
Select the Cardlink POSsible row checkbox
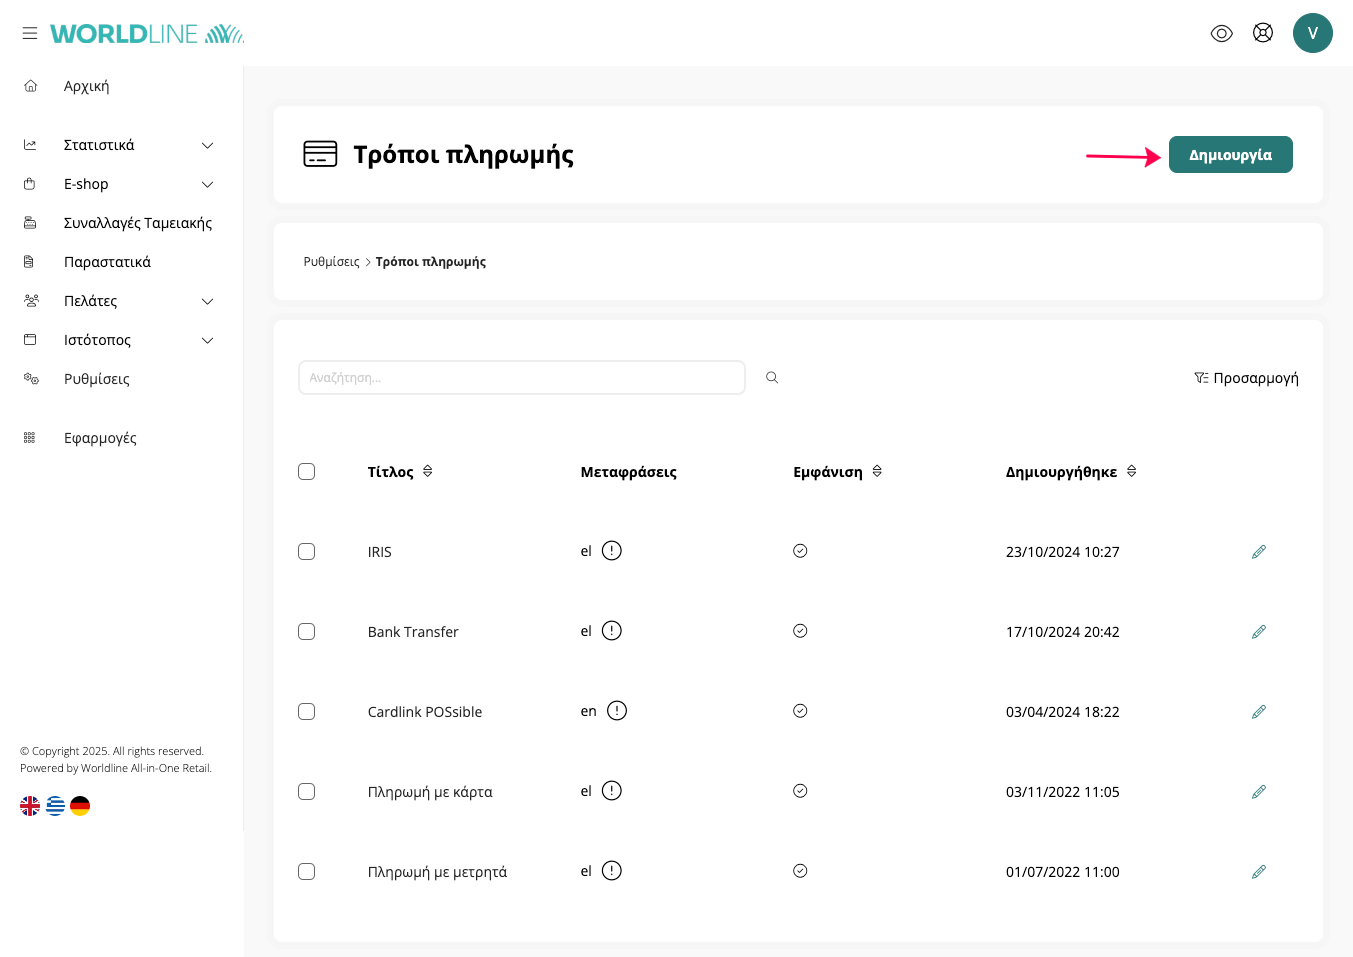pos(307,712)
